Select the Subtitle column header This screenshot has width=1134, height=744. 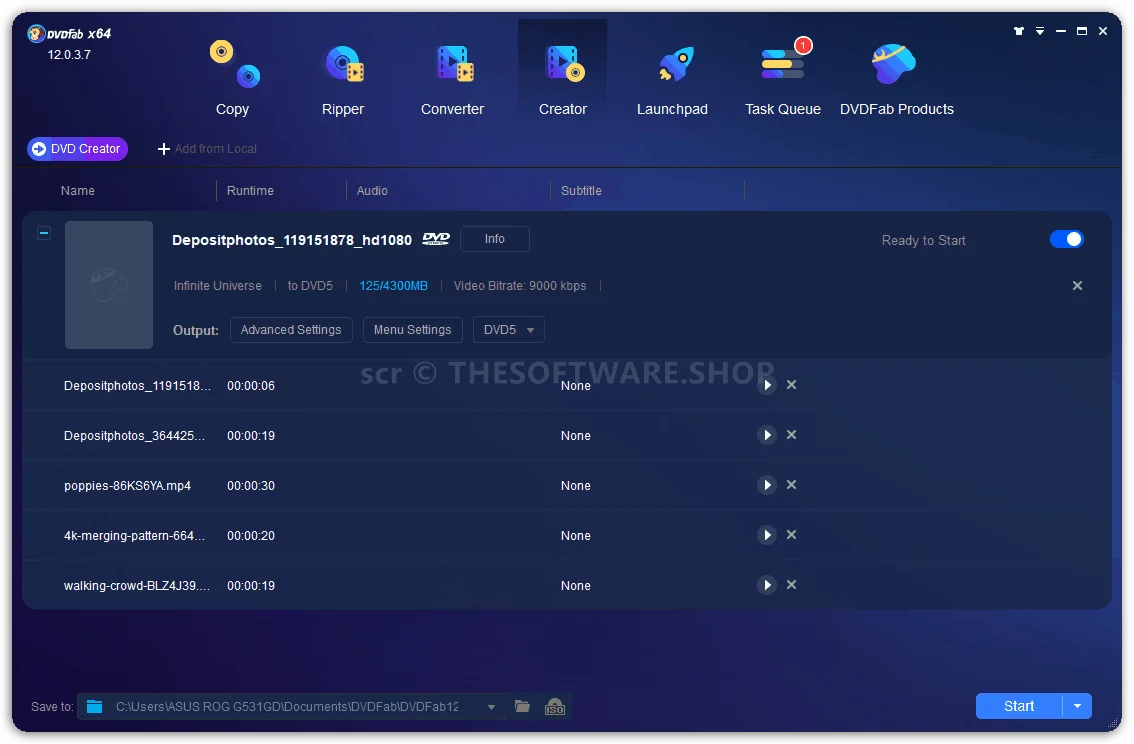(x=581, y=191)
